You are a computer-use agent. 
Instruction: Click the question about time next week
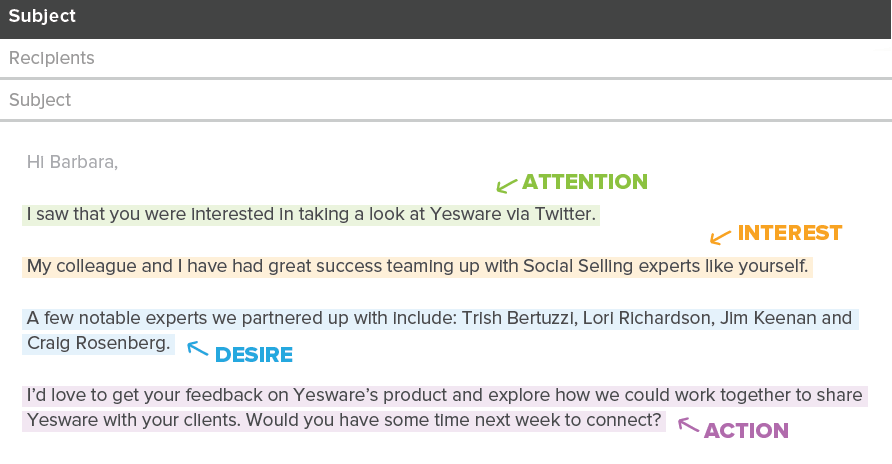coord(453,421)
